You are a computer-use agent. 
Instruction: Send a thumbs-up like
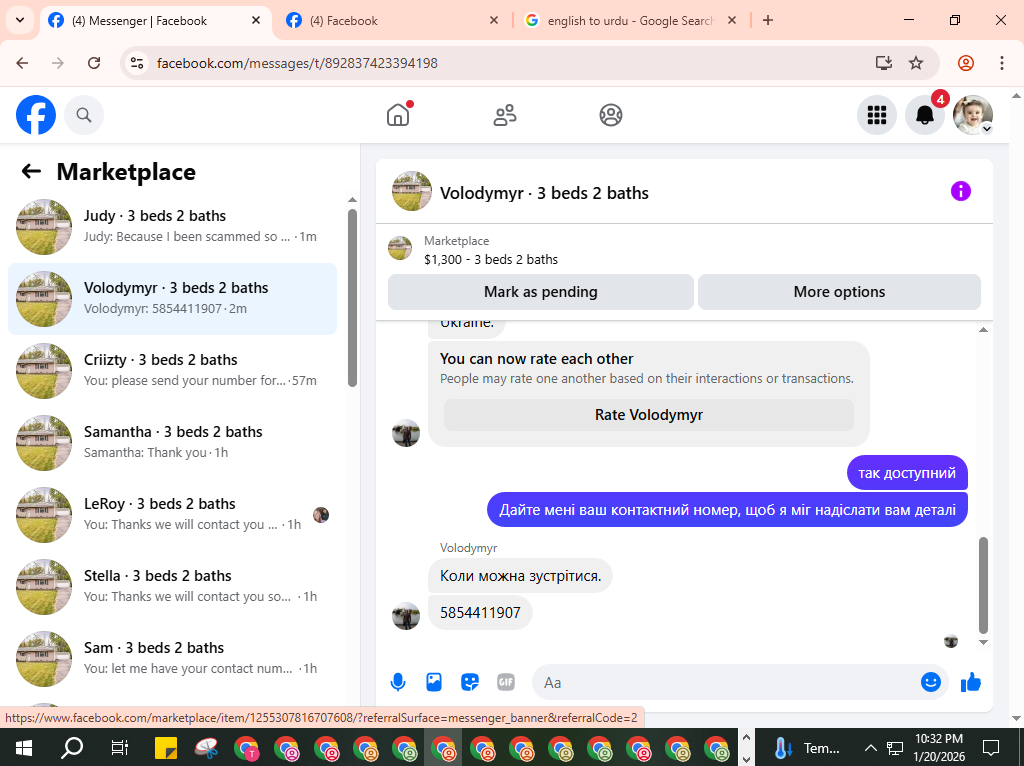click(971, 682)
